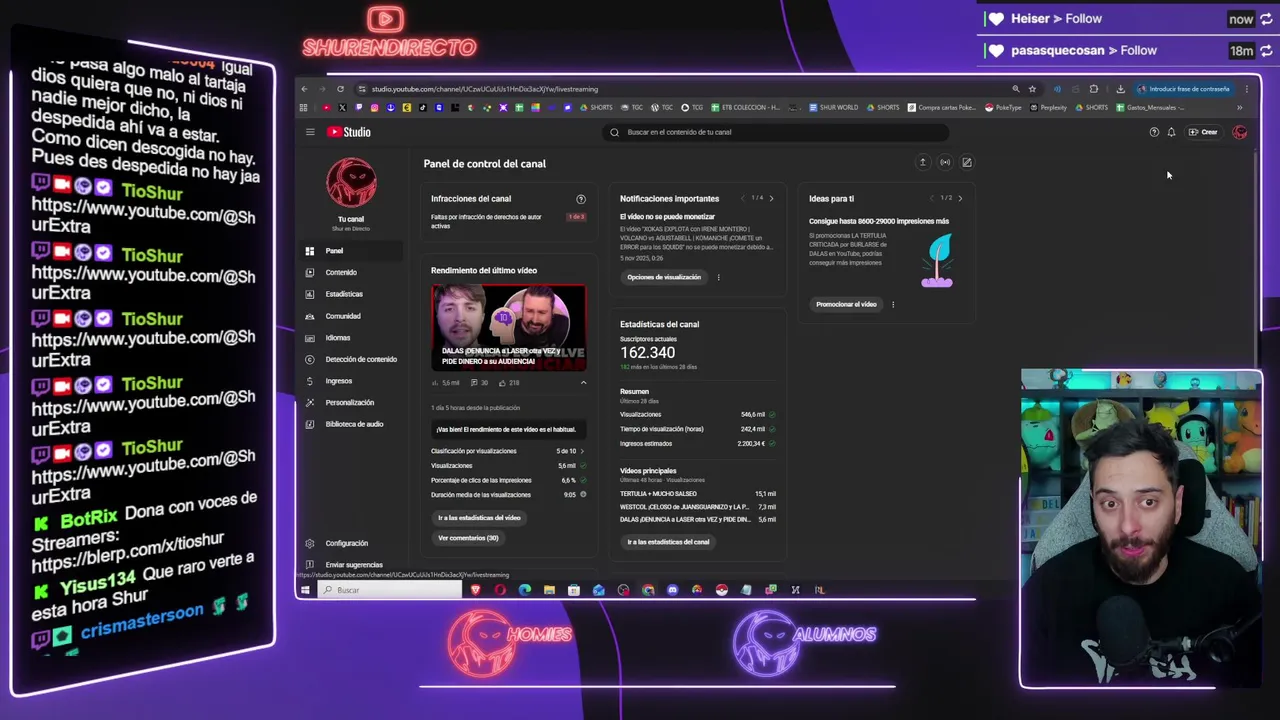Collapse the latest video performance details
Image resolution: width=1280 pixels, height=720 pixels.
[x=583, y=382]
